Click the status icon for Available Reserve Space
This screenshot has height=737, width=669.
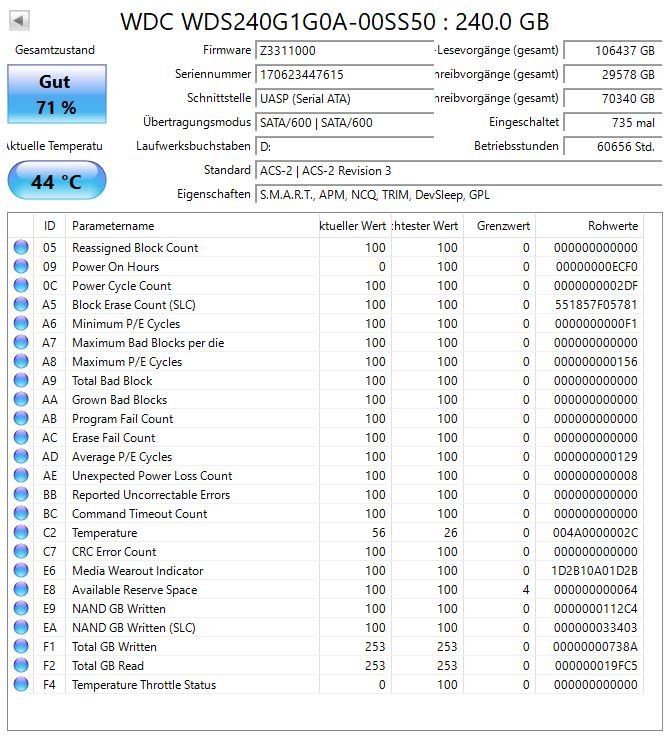coord(21,589)
